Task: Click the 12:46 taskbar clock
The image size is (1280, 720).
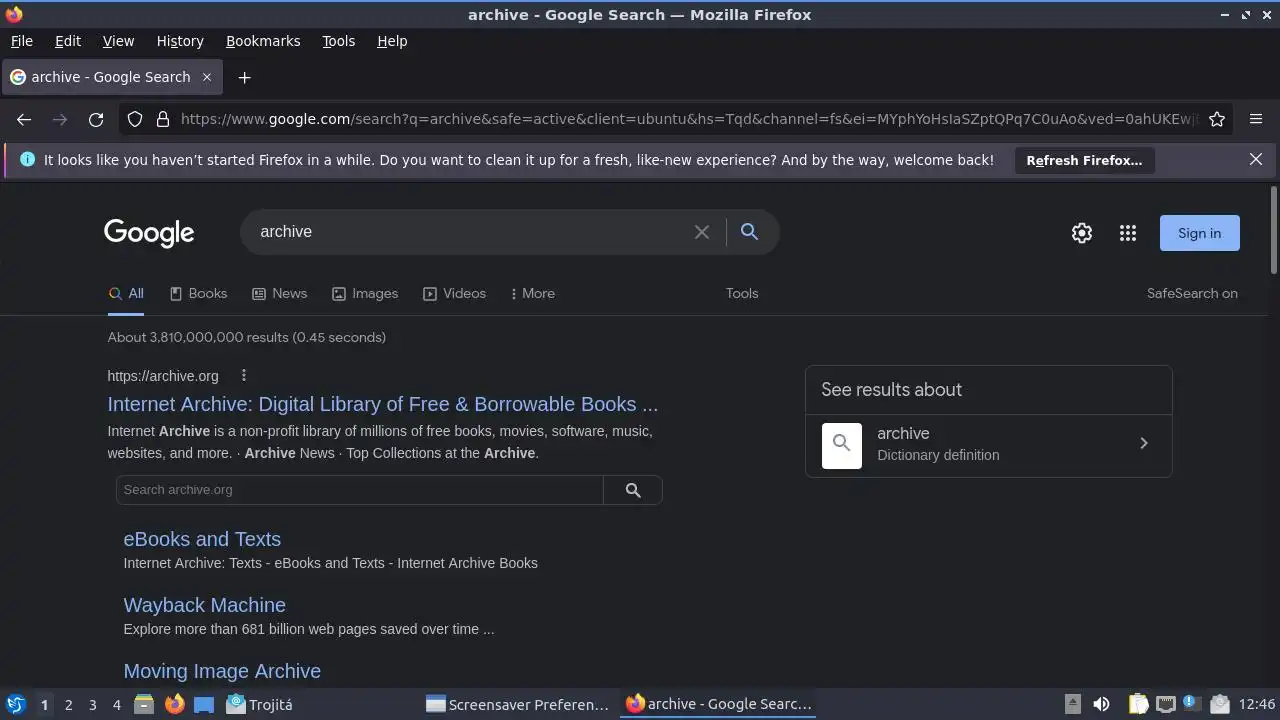Action: 1257,704
